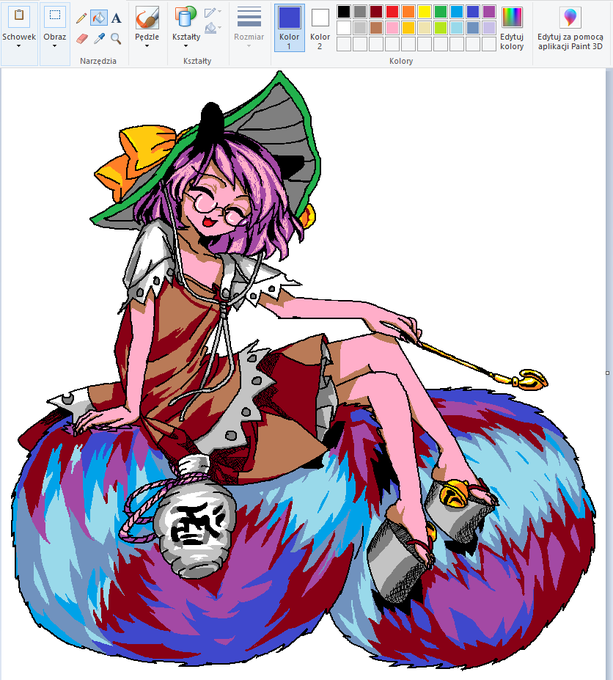Pick the dark gray color swatch
Viewport: 613px width, 680px height.
[x=360, y=12]
